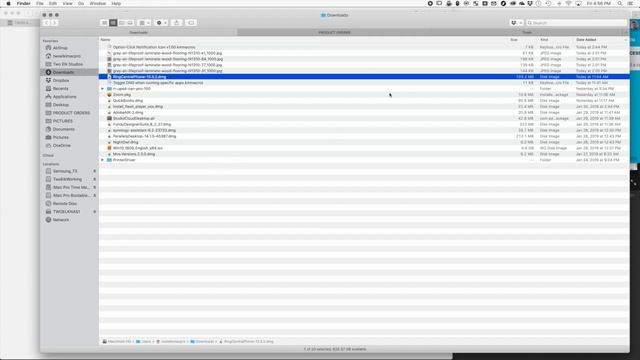
Task: Click the Share toolbar button
Action: coord(177,23)
